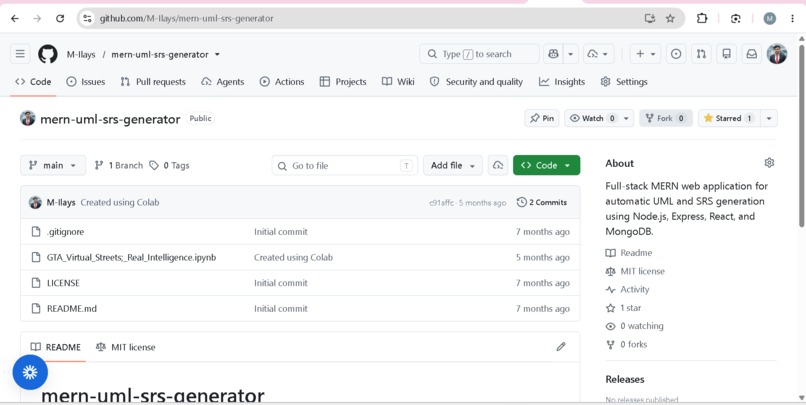The height and width of the screenshot is (405, 806).
Task: Select the MIT license tab in file viewer
Action: point(125,347)
